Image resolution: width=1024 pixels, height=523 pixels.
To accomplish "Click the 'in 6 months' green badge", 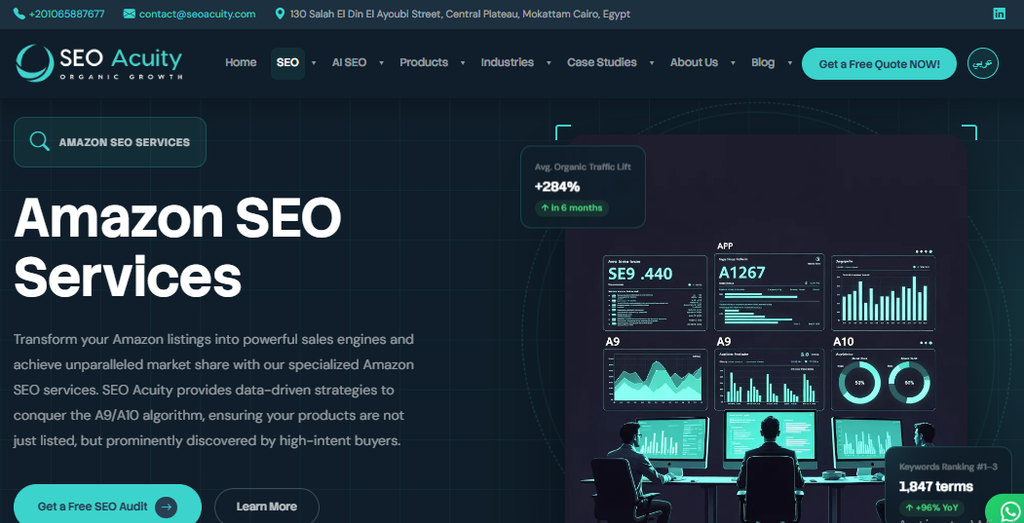I will tap(571, 208).
